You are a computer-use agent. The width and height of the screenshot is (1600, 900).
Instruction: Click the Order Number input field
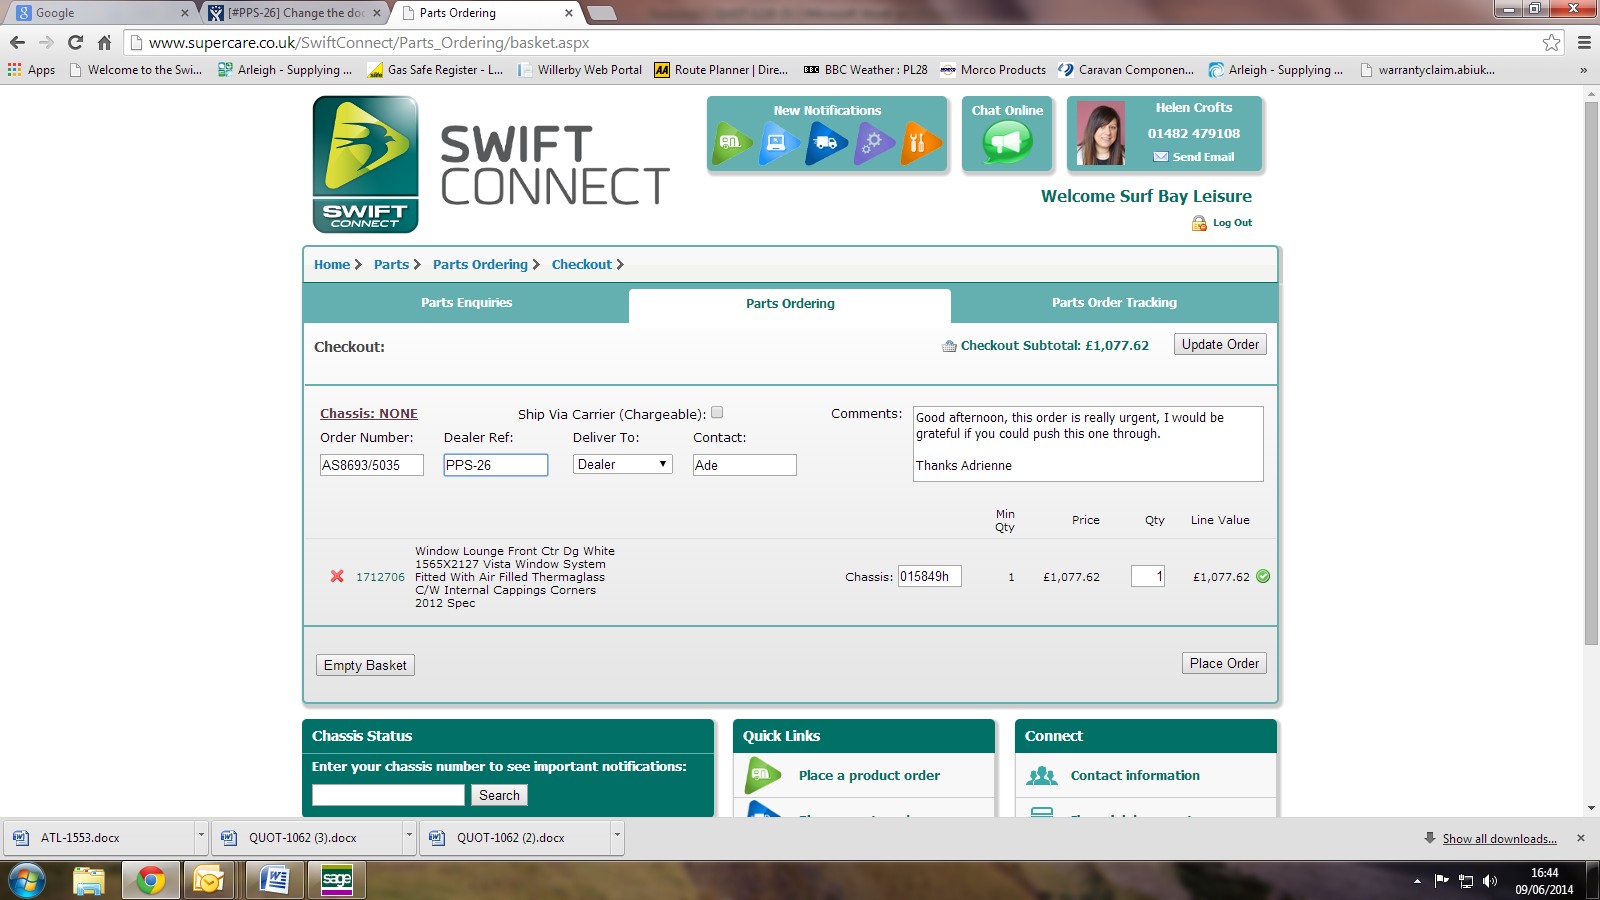coord(372,465)
